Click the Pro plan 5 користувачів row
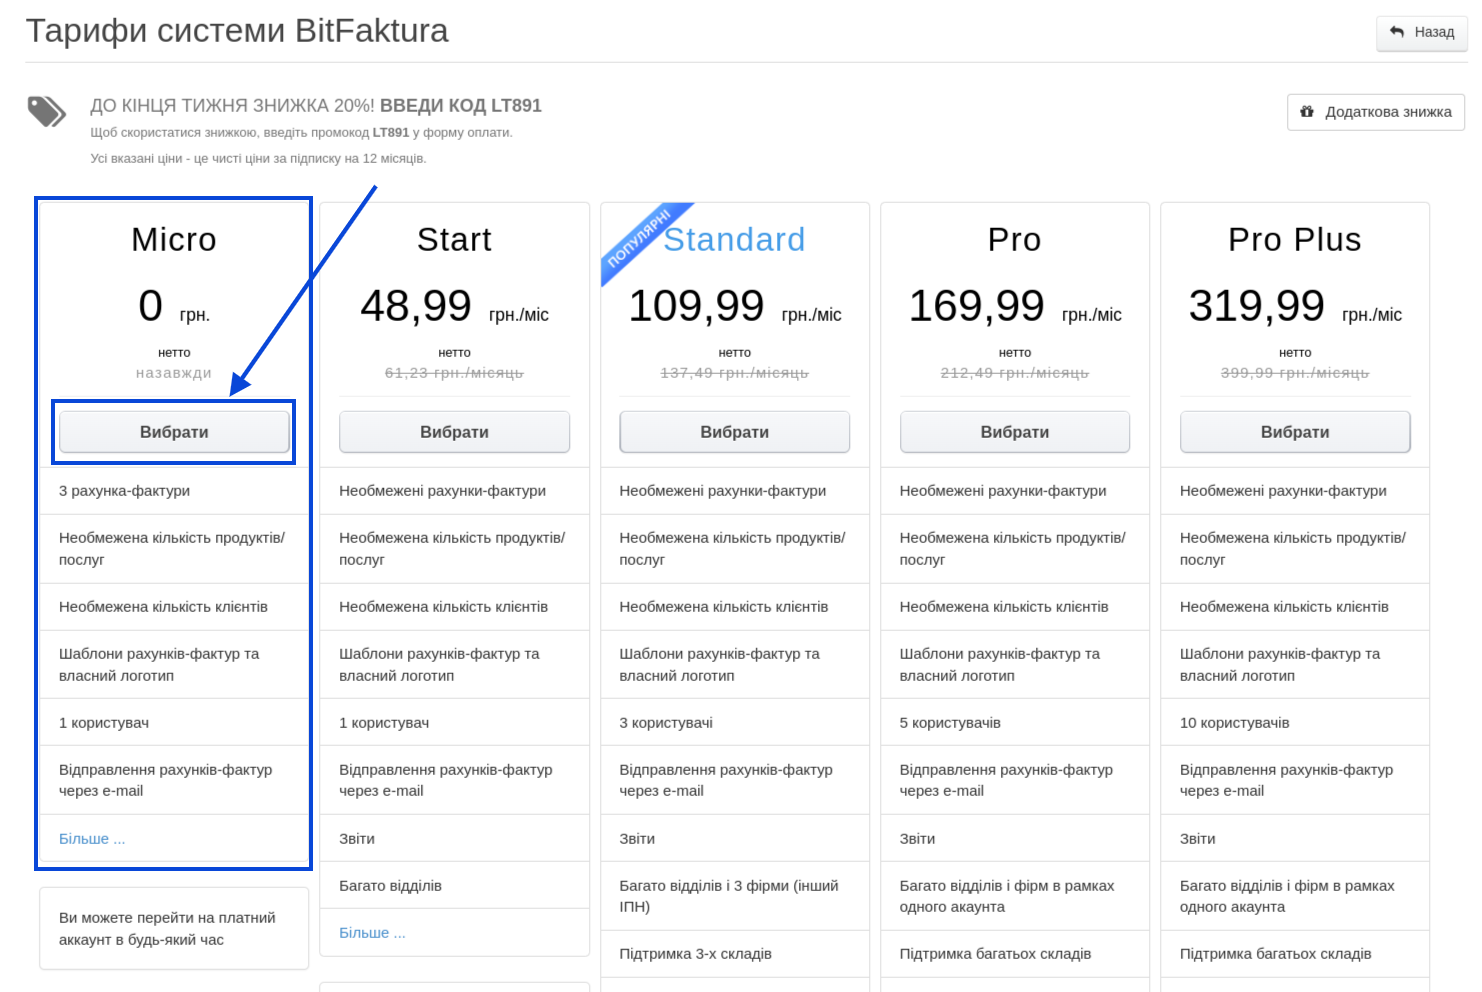The image size is (1482, 992). click(x=950, y=723)
